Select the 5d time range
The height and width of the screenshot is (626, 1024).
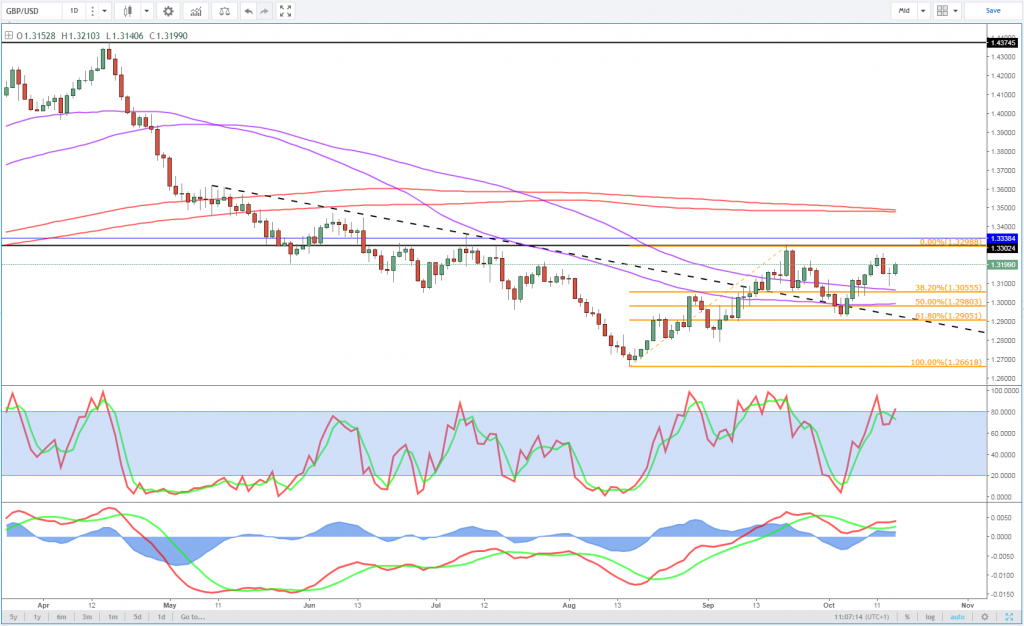pos(137,617)
